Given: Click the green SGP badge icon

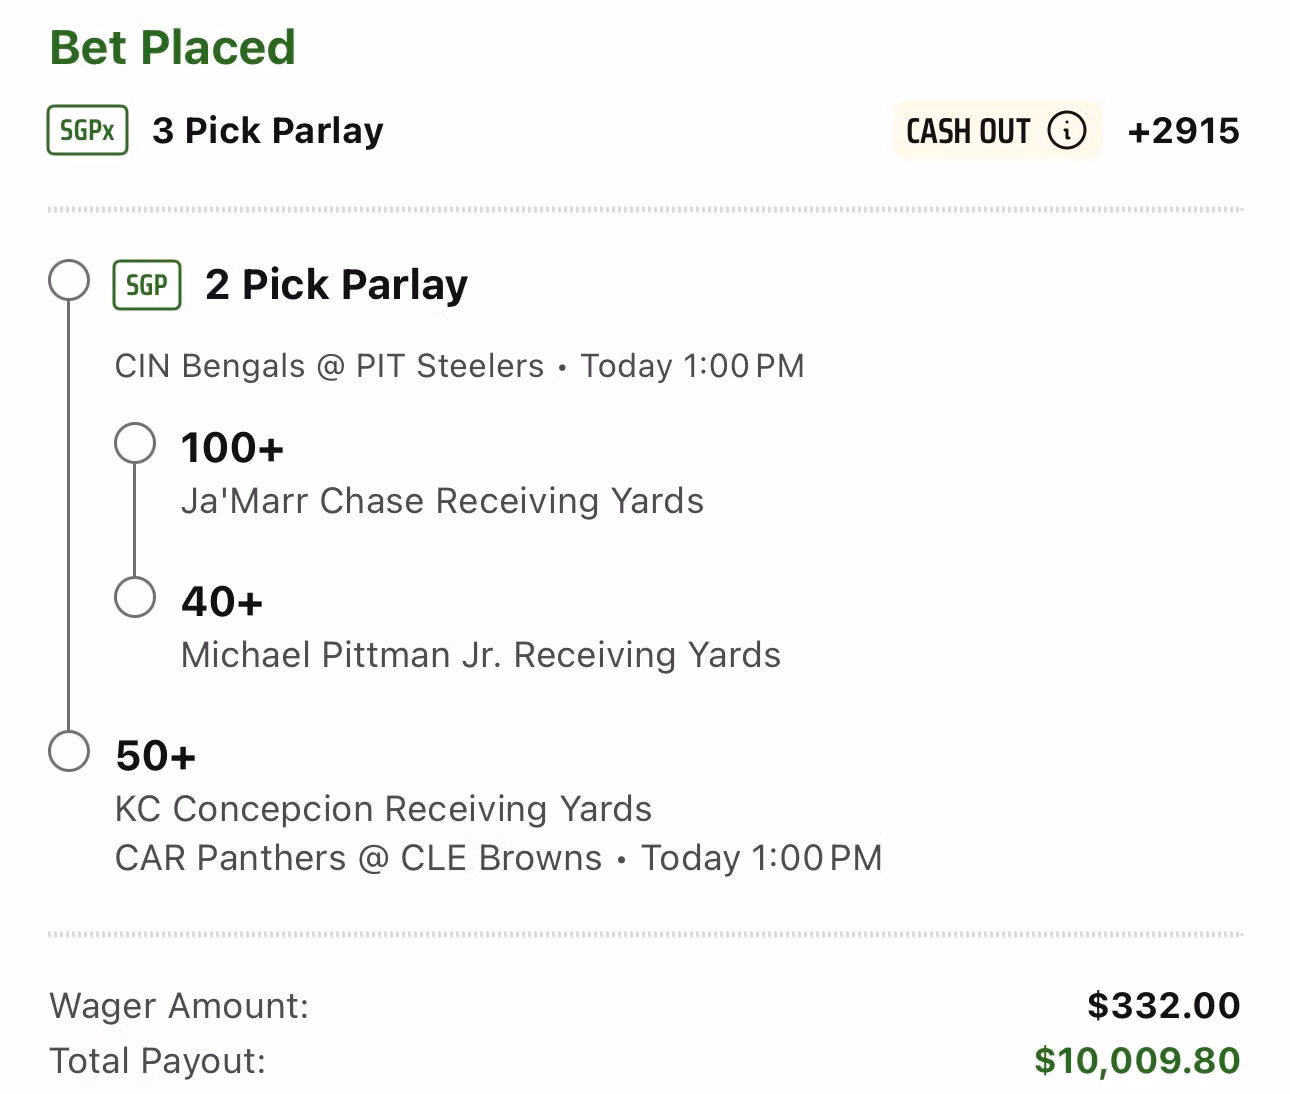Looking at the screenshot, I should point(147,285).
